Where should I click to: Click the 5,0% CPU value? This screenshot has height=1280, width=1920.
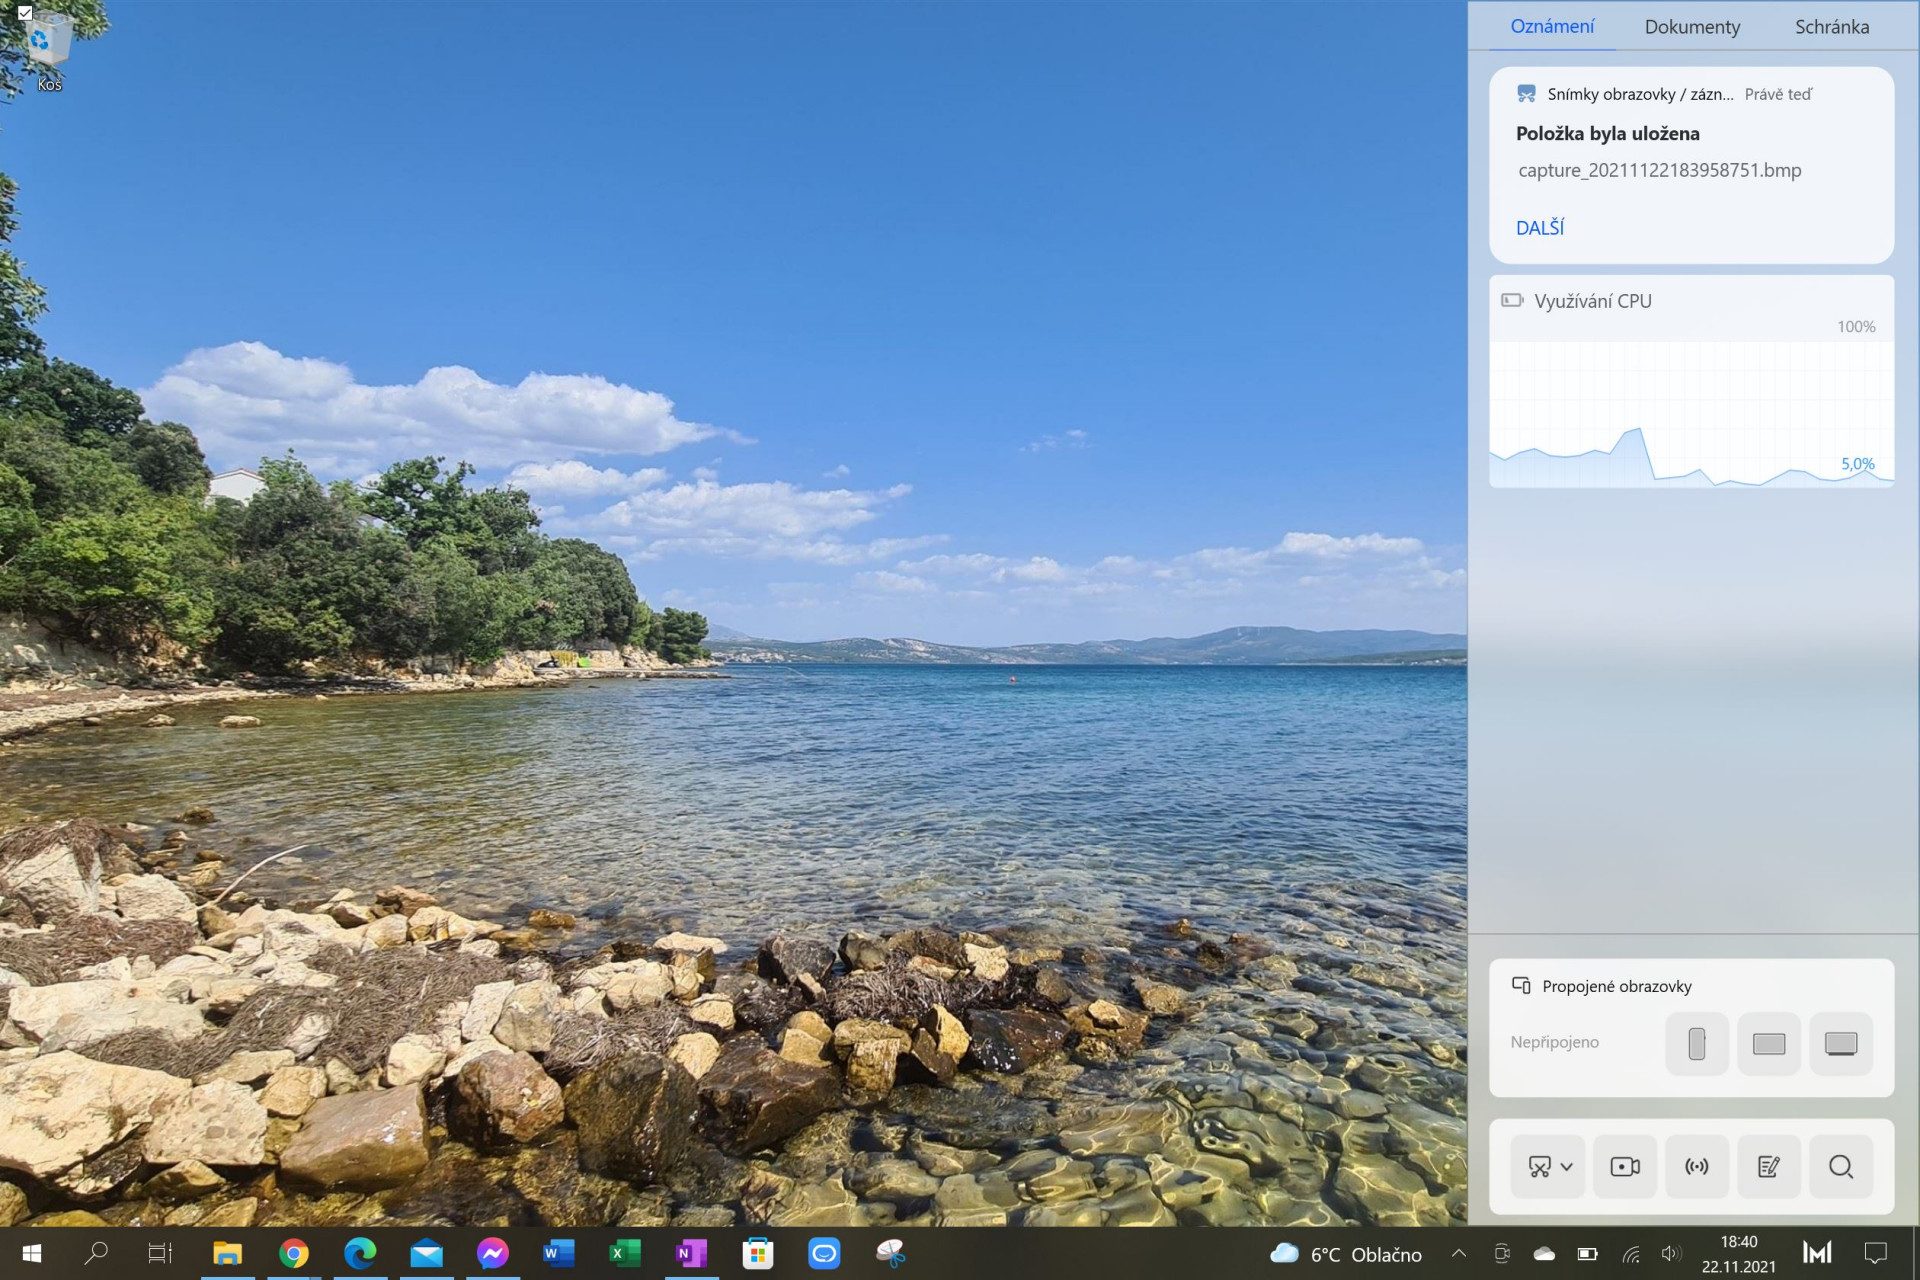click(x=1858, y=464)
